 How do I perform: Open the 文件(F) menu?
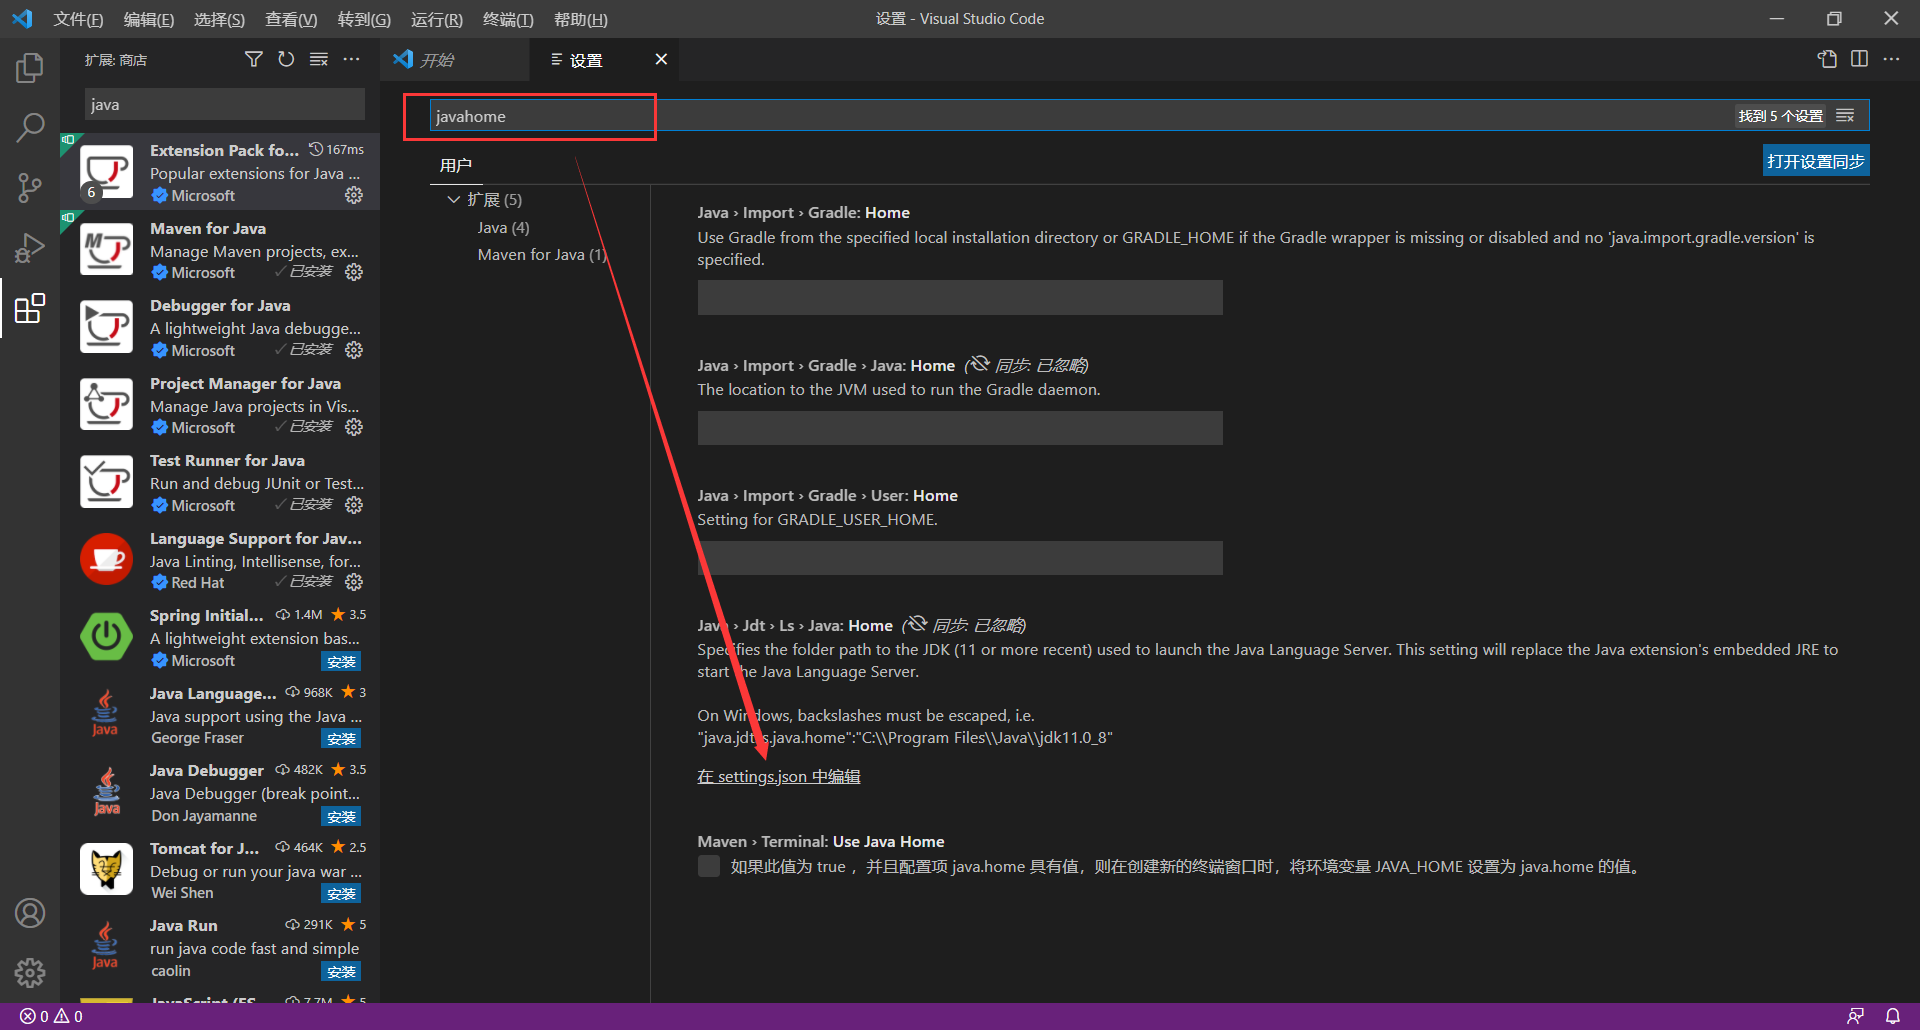point(78,19)
